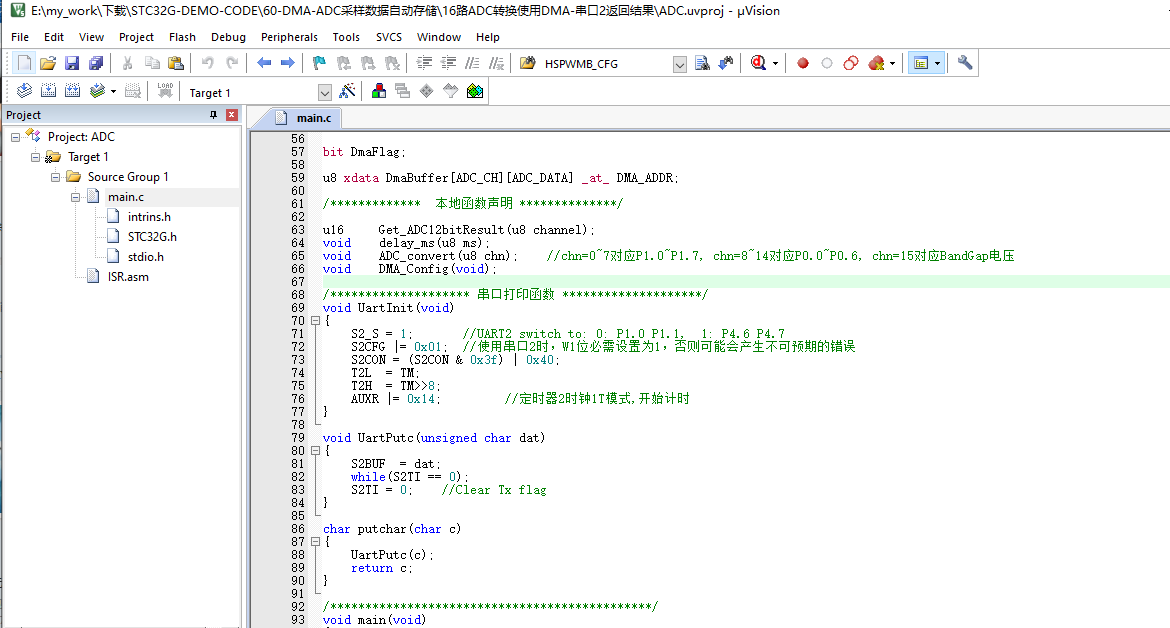This screenshot has width=1170, height=628.
Task: Open the View menu
Action: 91,37
